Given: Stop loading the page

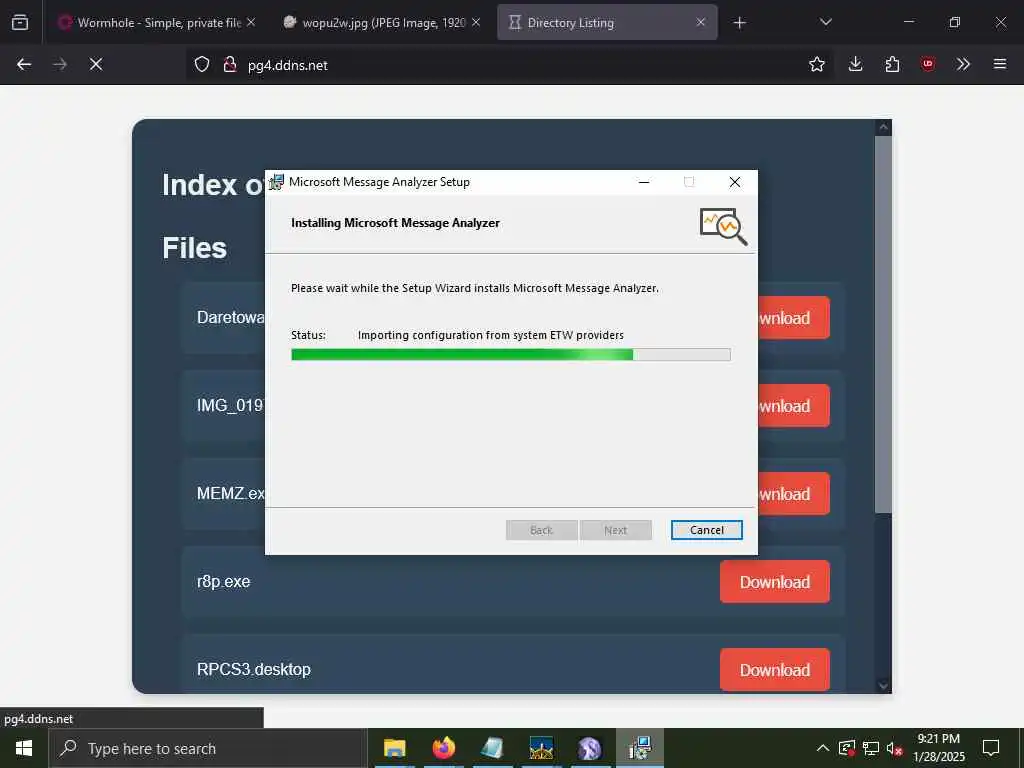Looking at the screenshot, I should click(x=96, y=64).
